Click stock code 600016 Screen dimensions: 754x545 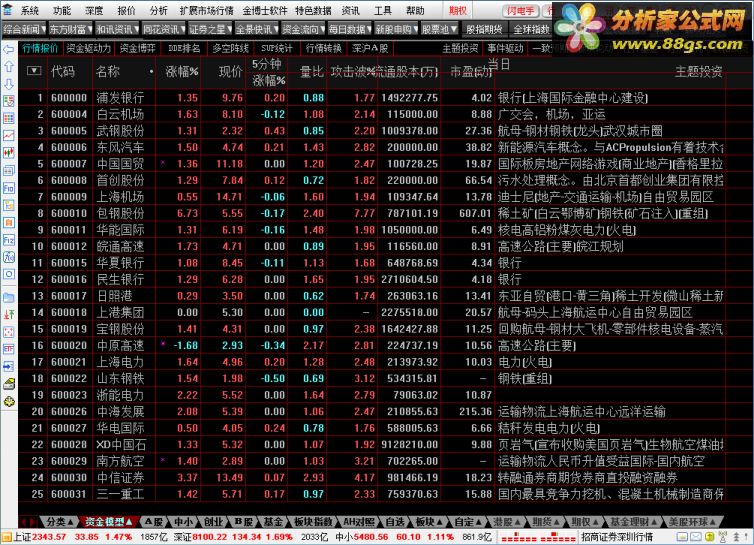click(x=69, y=279)
